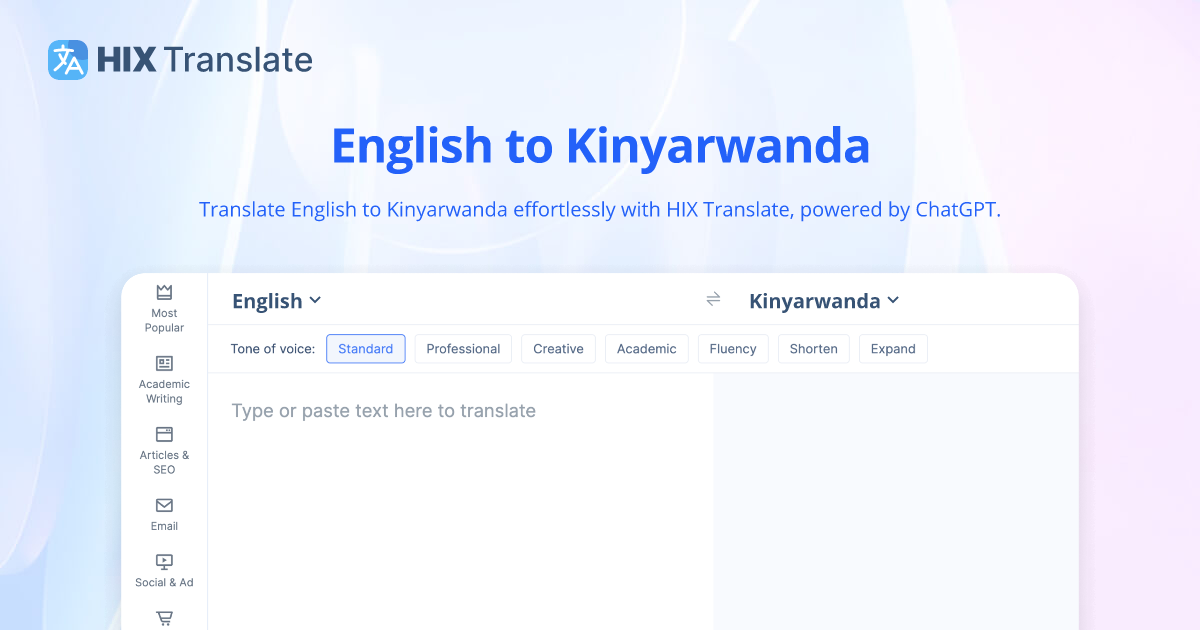Pick the Academic tone option

coord(646,349)
